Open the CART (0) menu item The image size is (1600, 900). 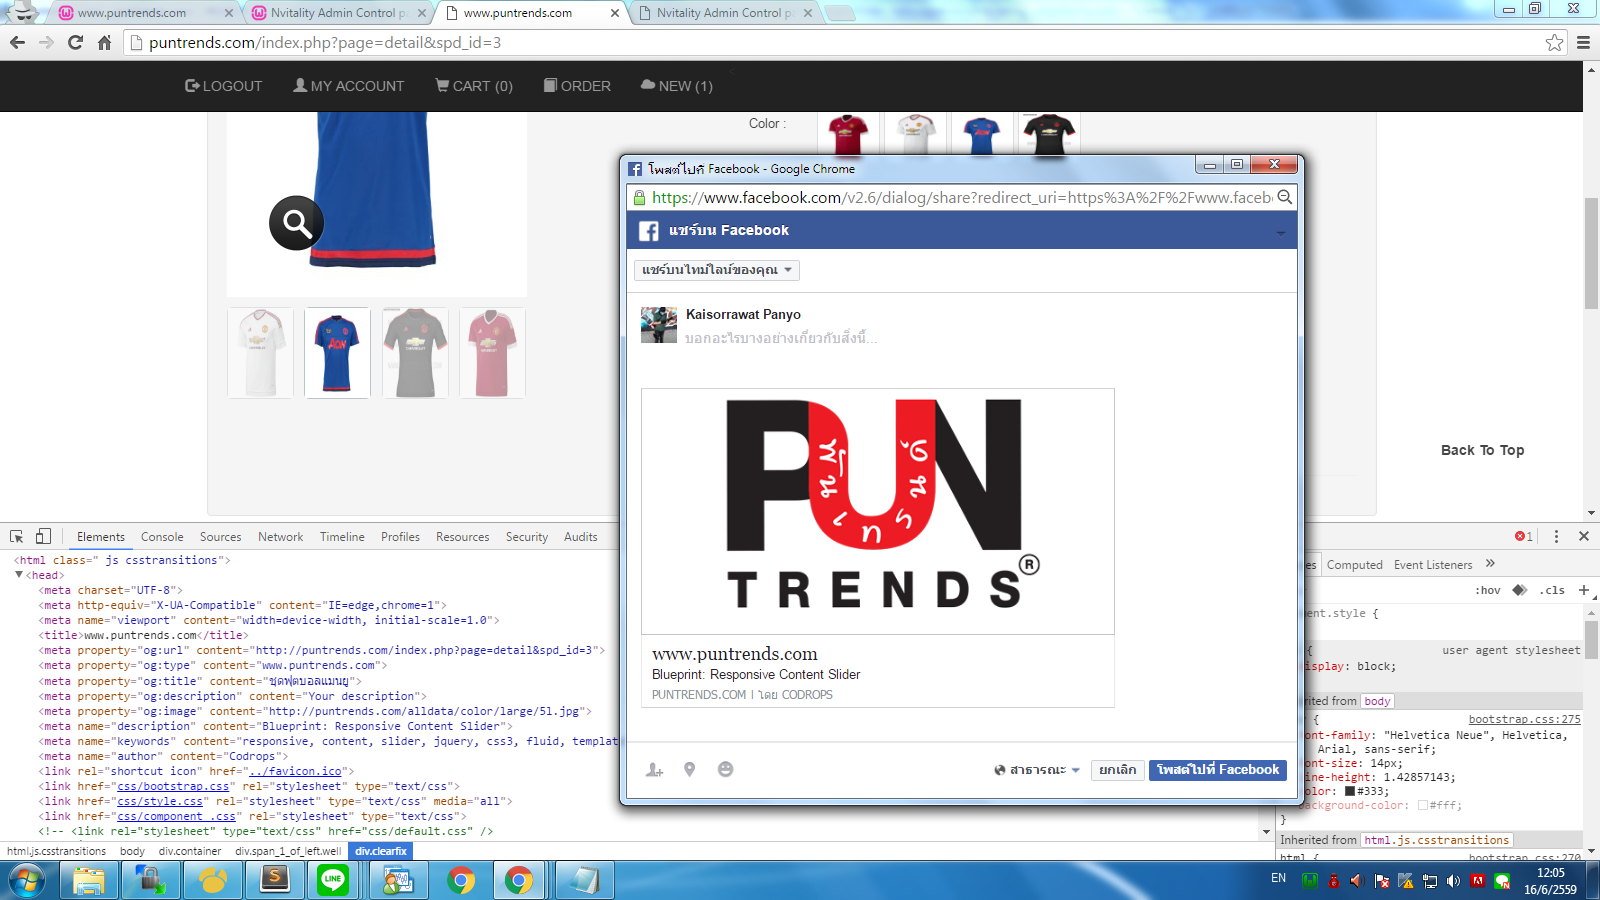[x=474, y=86]
